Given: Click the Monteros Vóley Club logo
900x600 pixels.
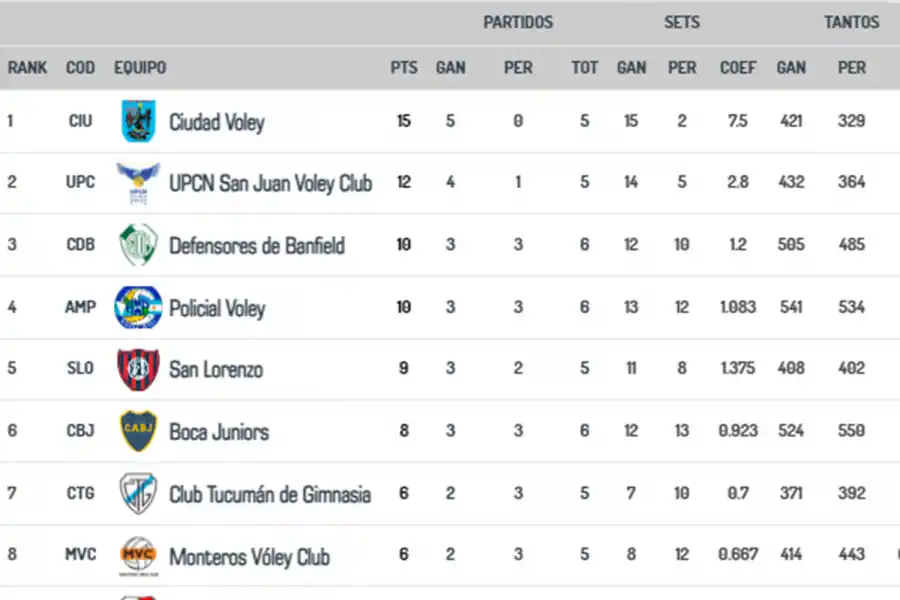Looking at the screenshot, I should 138,555.
